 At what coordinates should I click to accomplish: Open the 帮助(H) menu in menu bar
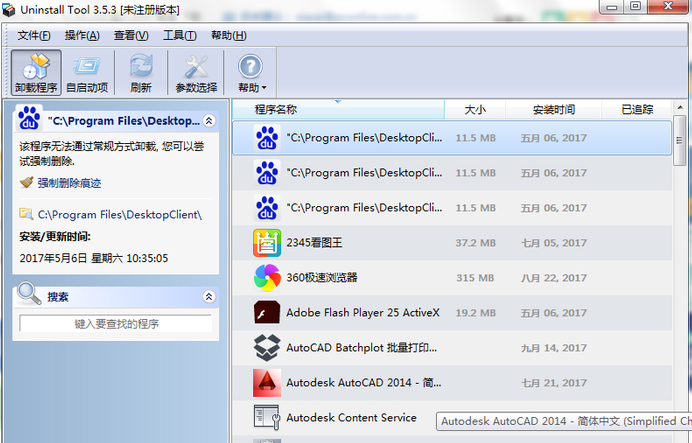click(228, 35)
